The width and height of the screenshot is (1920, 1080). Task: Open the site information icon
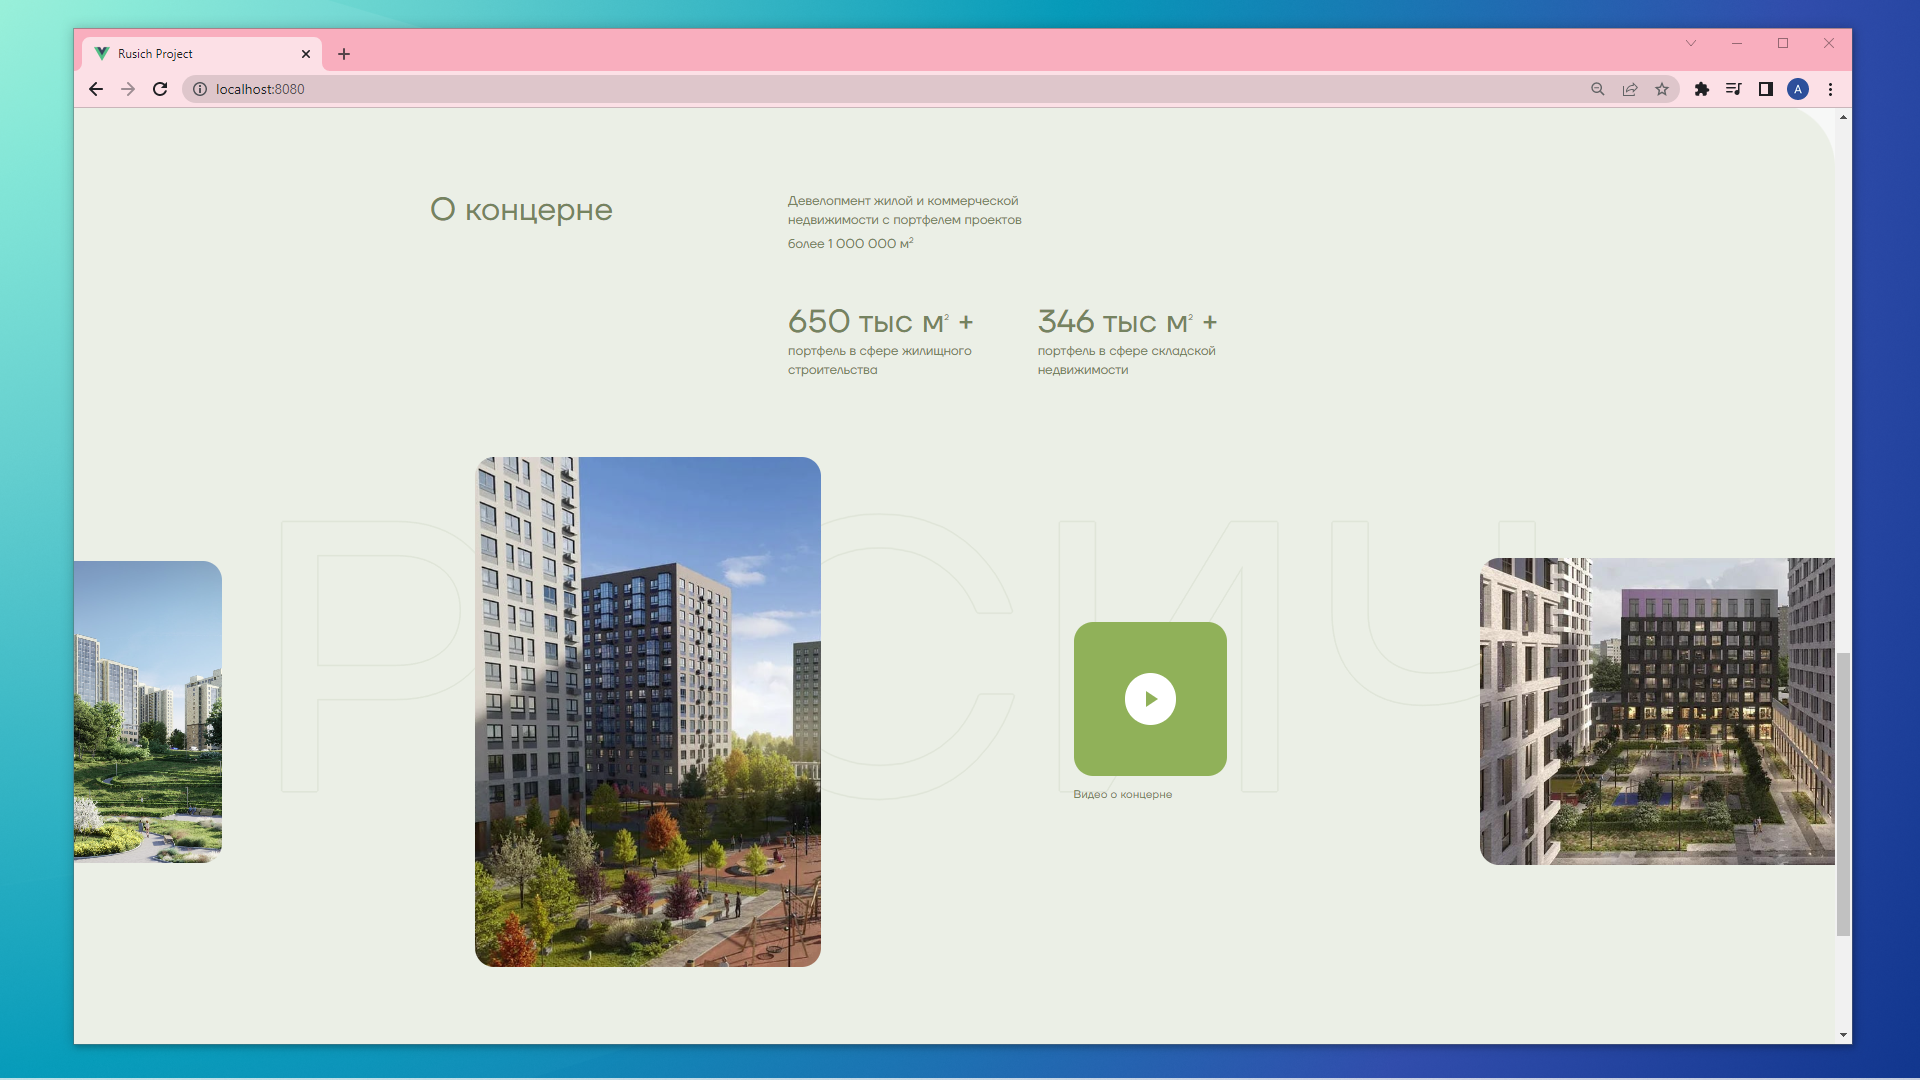click(x=200, y=89)
